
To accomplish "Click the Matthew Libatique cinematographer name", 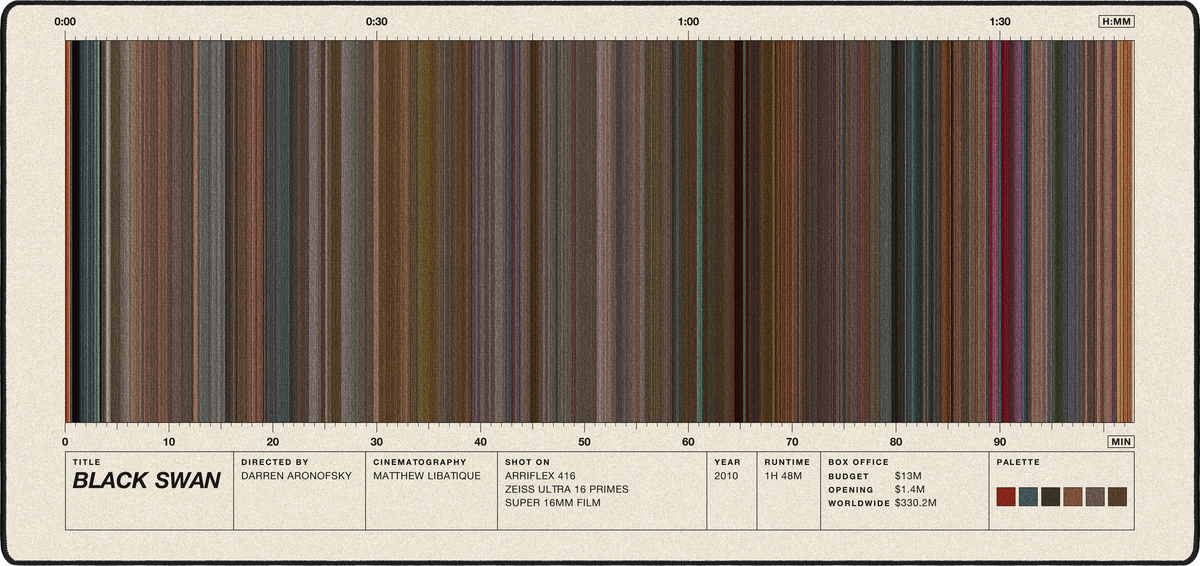I will point(427,476).
